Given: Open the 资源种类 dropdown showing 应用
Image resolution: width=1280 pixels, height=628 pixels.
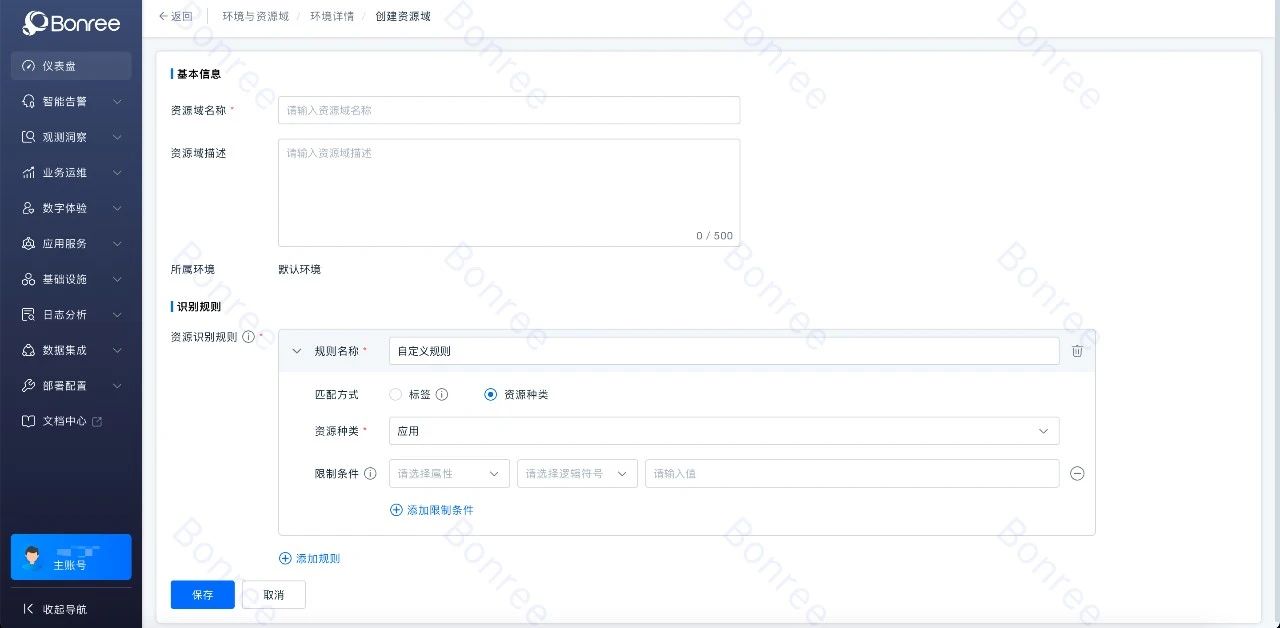Looking at the screenshot, I should (x=723, y=431).
